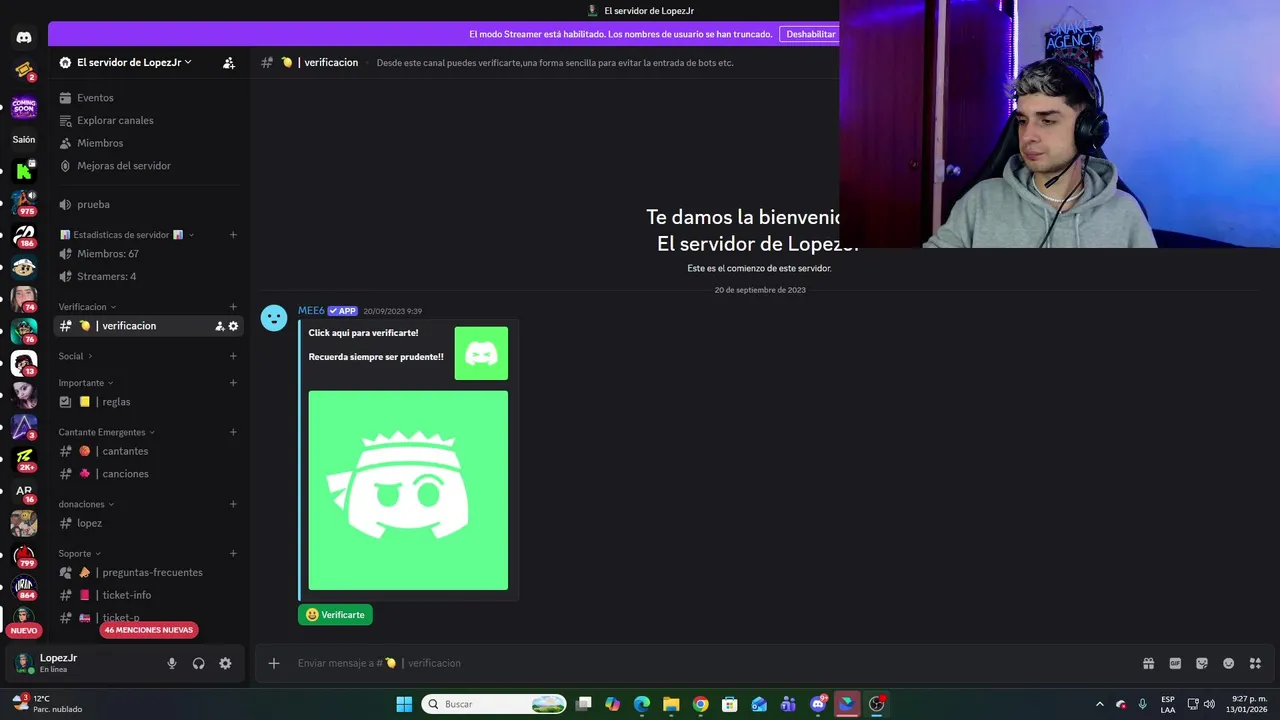
Task: Expand the Social category
Action: (x=76, y=356)
